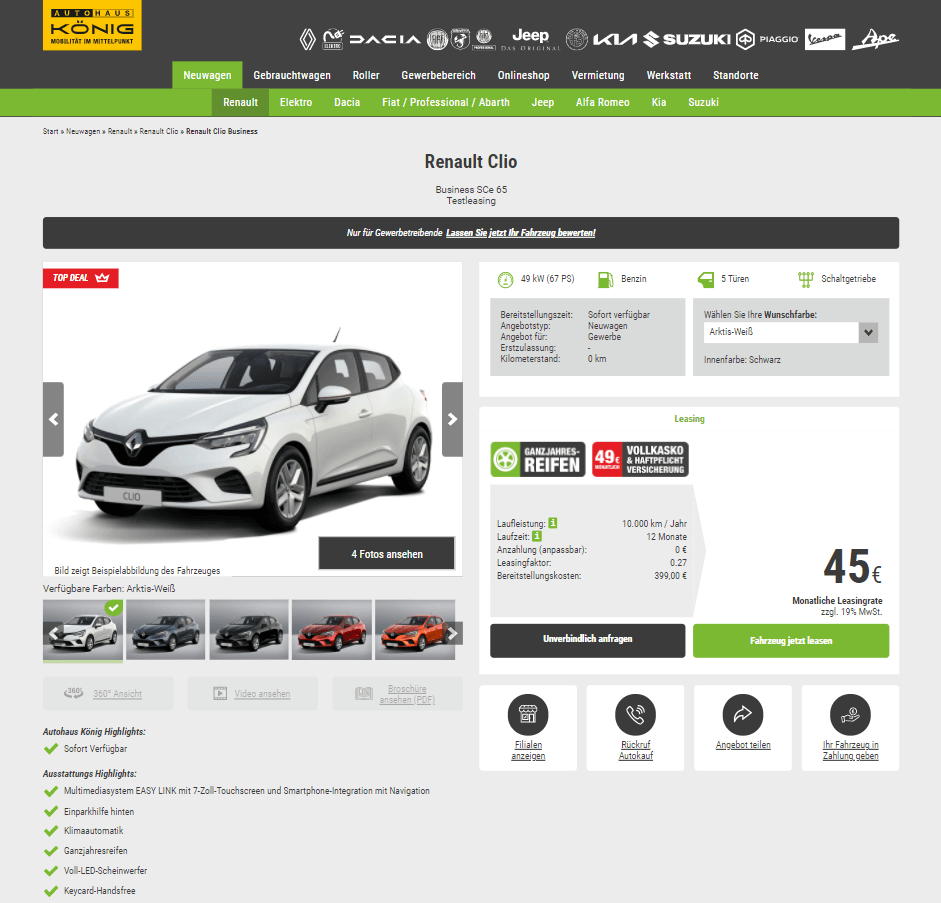
Task: Select the Alfa Romeo submenu tab
Action: (603, 102)
